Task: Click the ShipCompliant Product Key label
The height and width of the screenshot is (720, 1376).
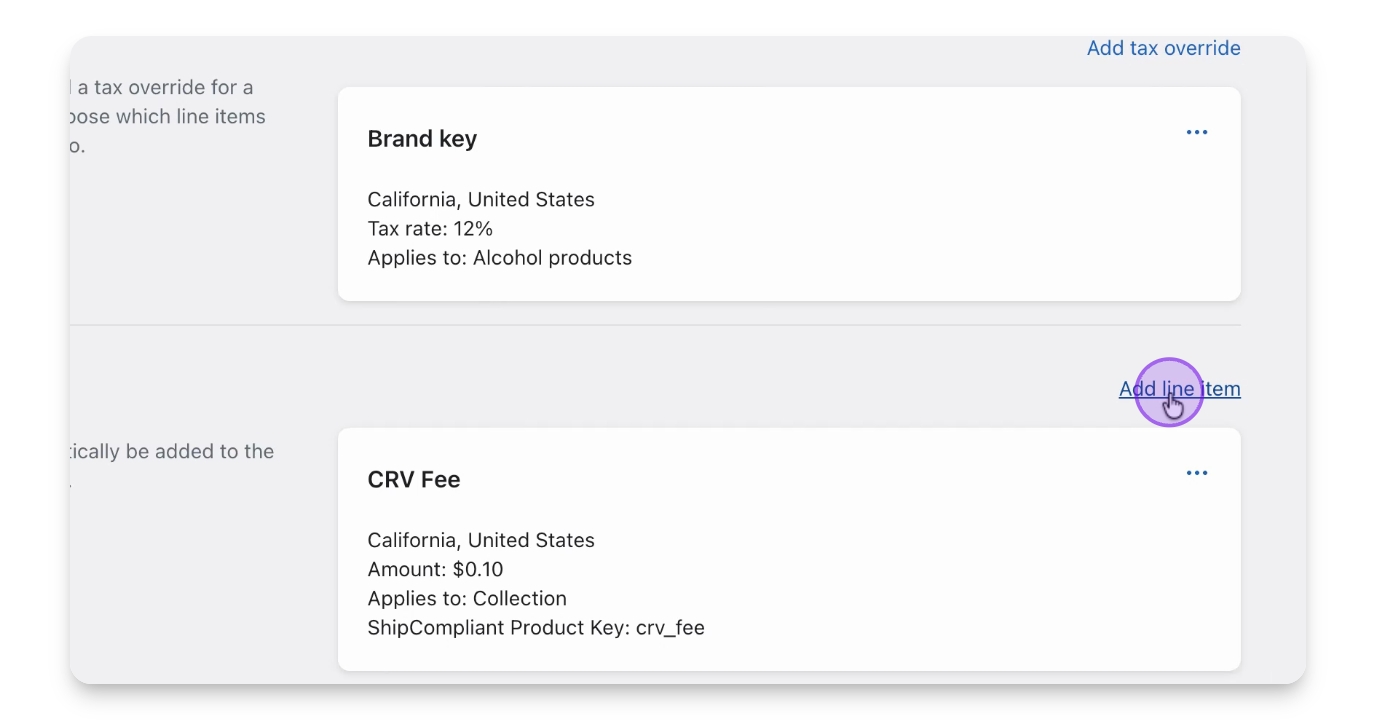Action: (498, 628)
